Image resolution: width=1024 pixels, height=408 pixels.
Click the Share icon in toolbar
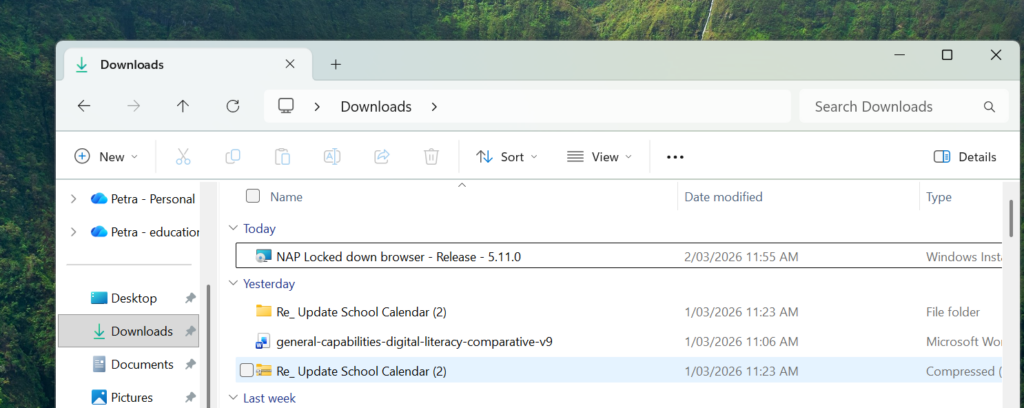[381, 156]
